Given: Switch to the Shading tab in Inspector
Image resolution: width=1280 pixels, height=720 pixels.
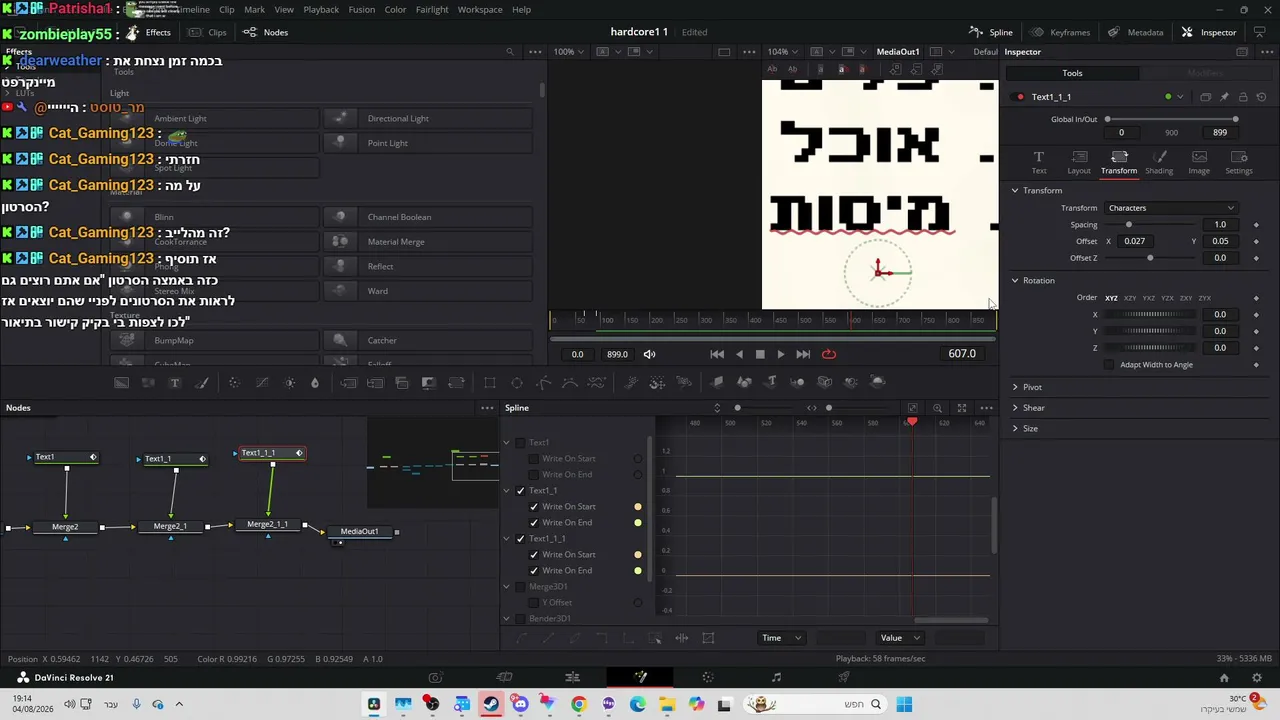Looking at the screenshot, I should pos(1159,162).
